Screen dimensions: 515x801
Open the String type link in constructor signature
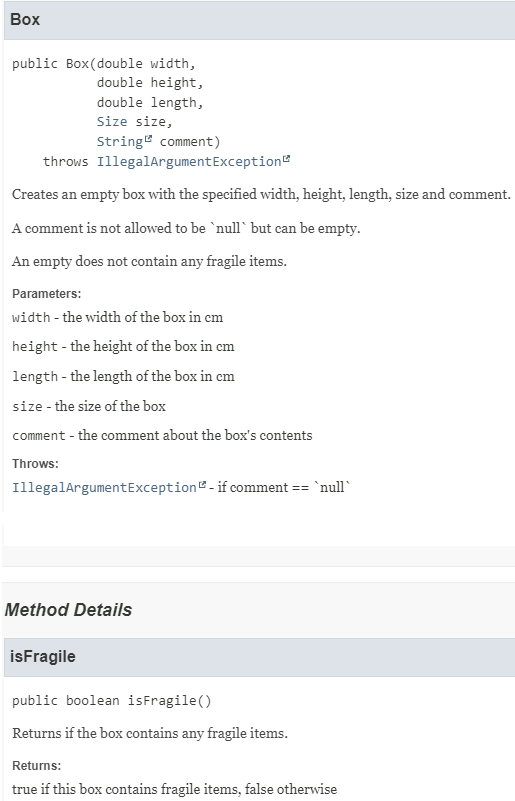click(x=120, y=142)
